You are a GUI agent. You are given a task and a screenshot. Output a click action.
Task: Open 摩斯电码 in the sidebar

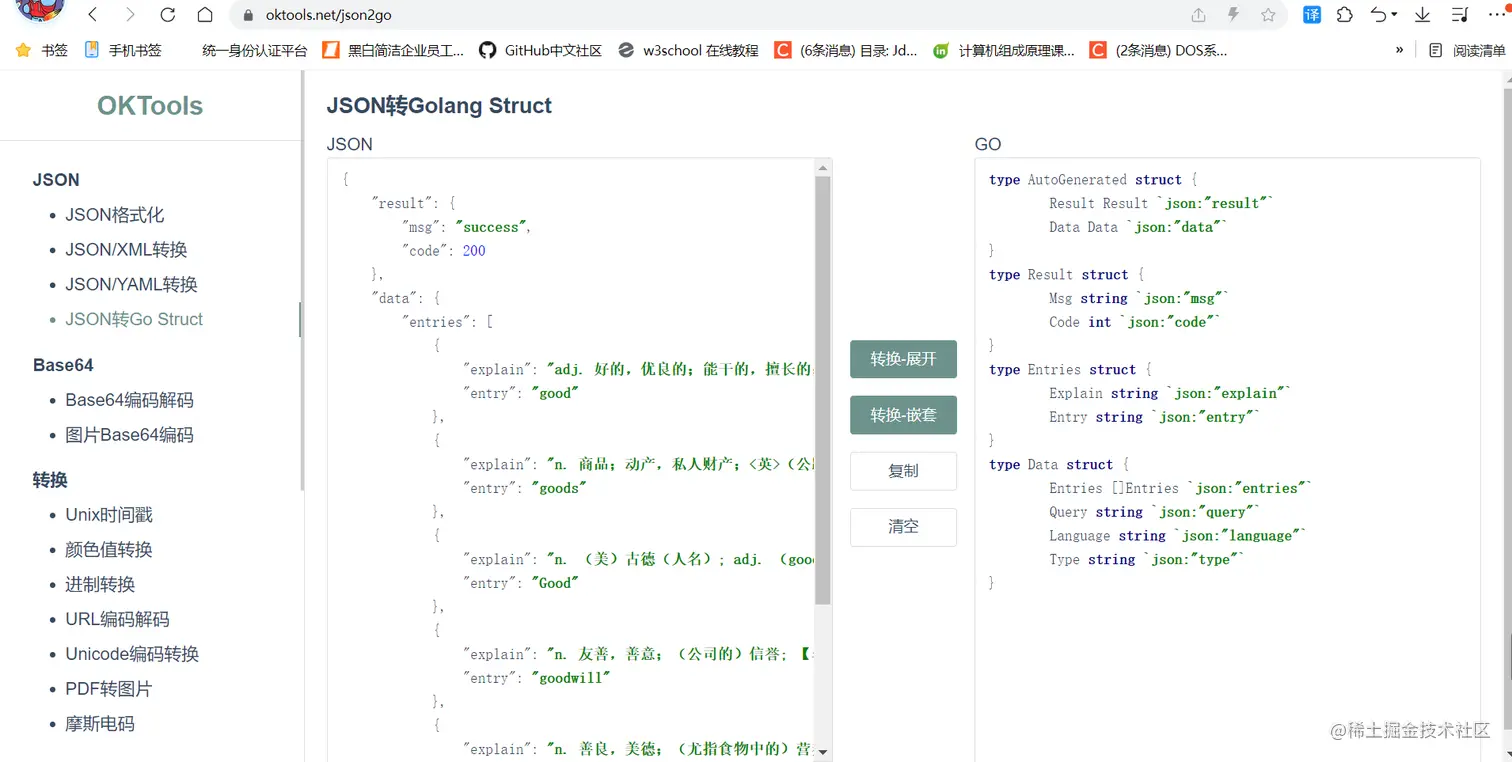pos(100,724)
